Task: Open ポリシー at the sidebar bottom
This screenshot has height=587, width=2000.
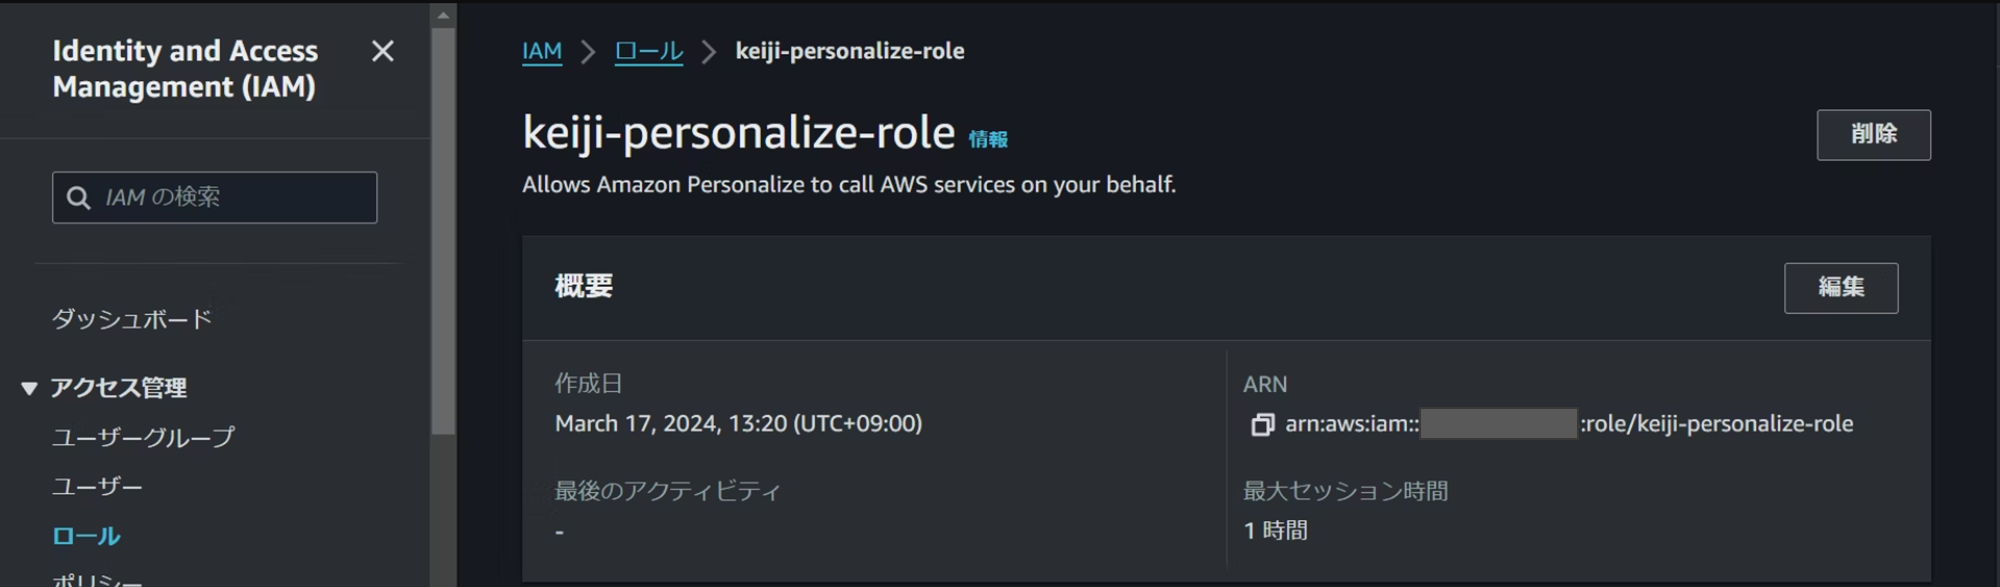Action: pyautogui.click(x=97, y=580)
